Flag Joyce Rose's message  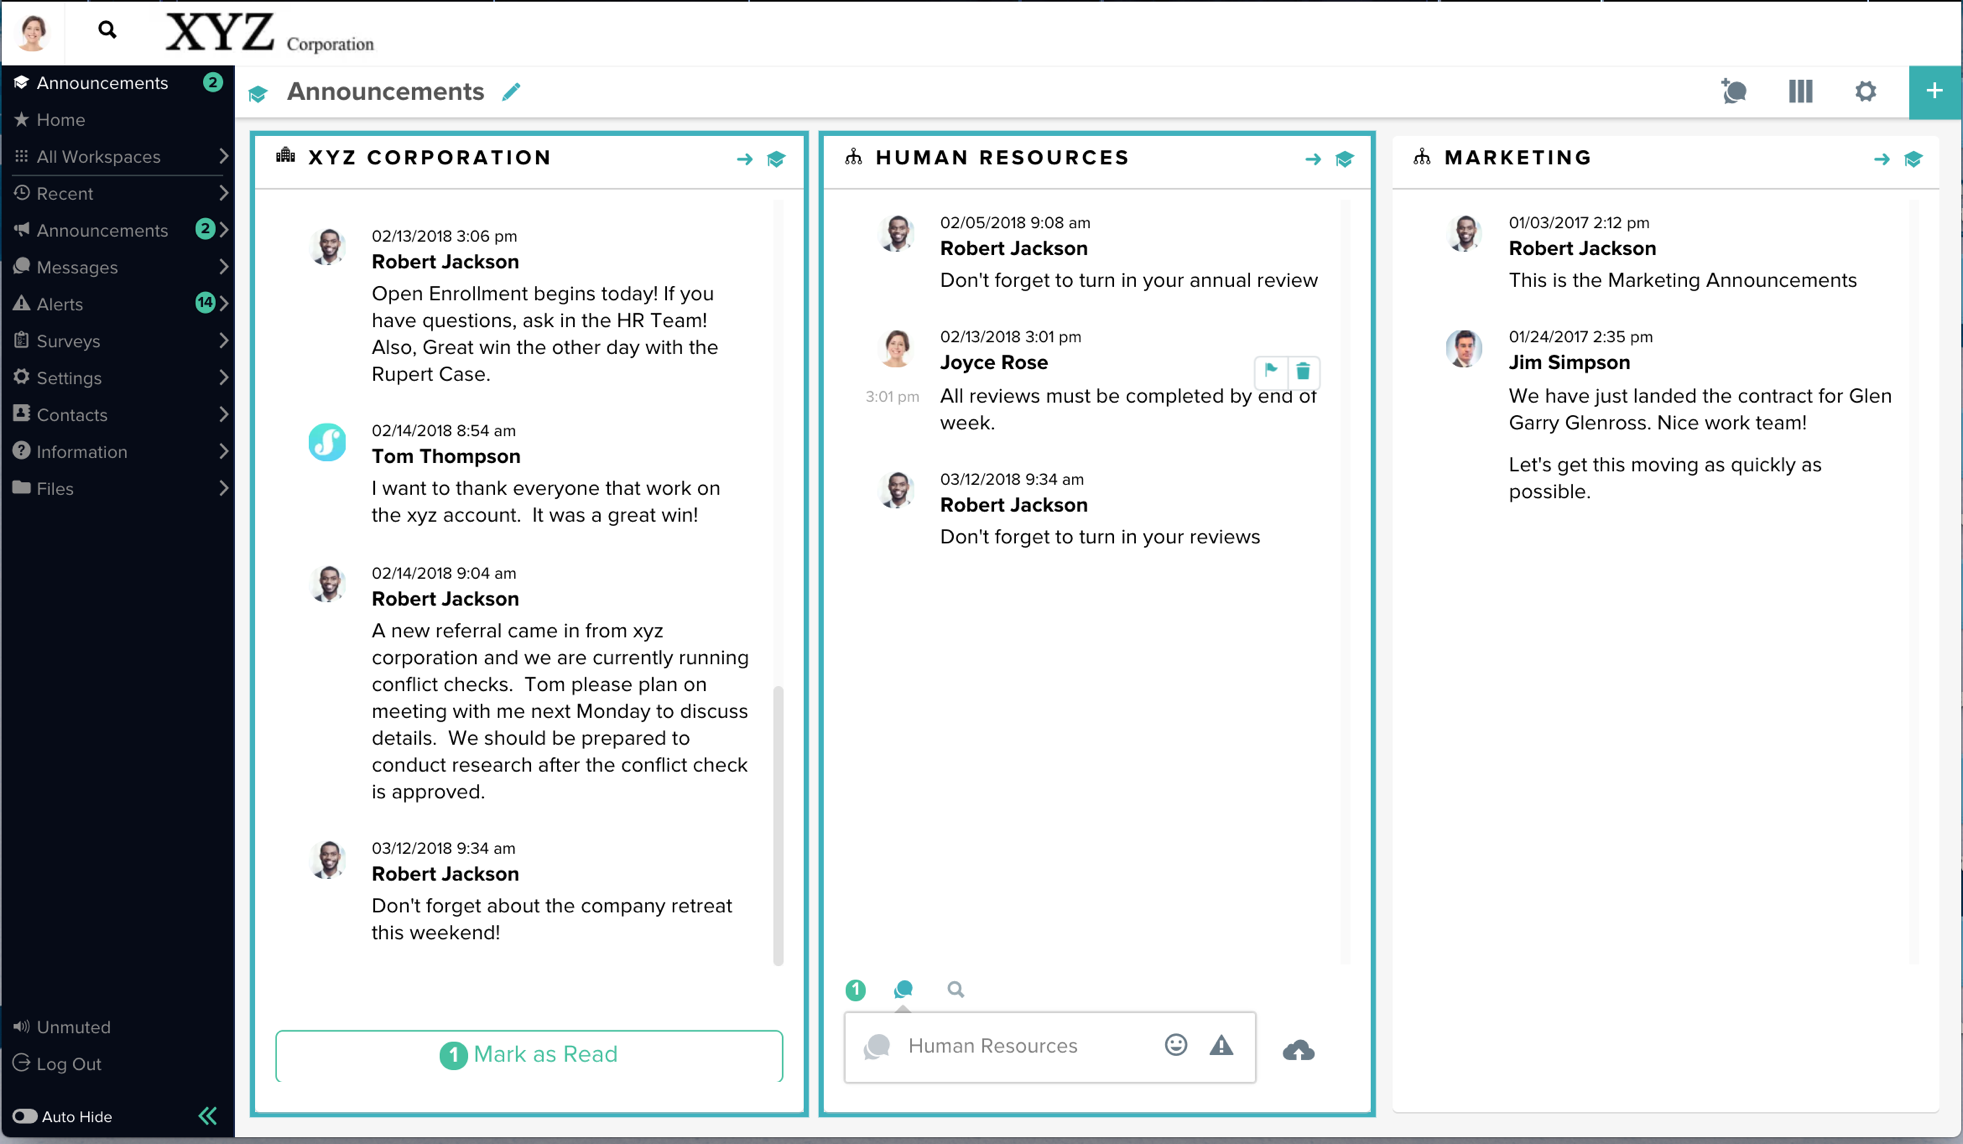click(x=1270, y=371)
